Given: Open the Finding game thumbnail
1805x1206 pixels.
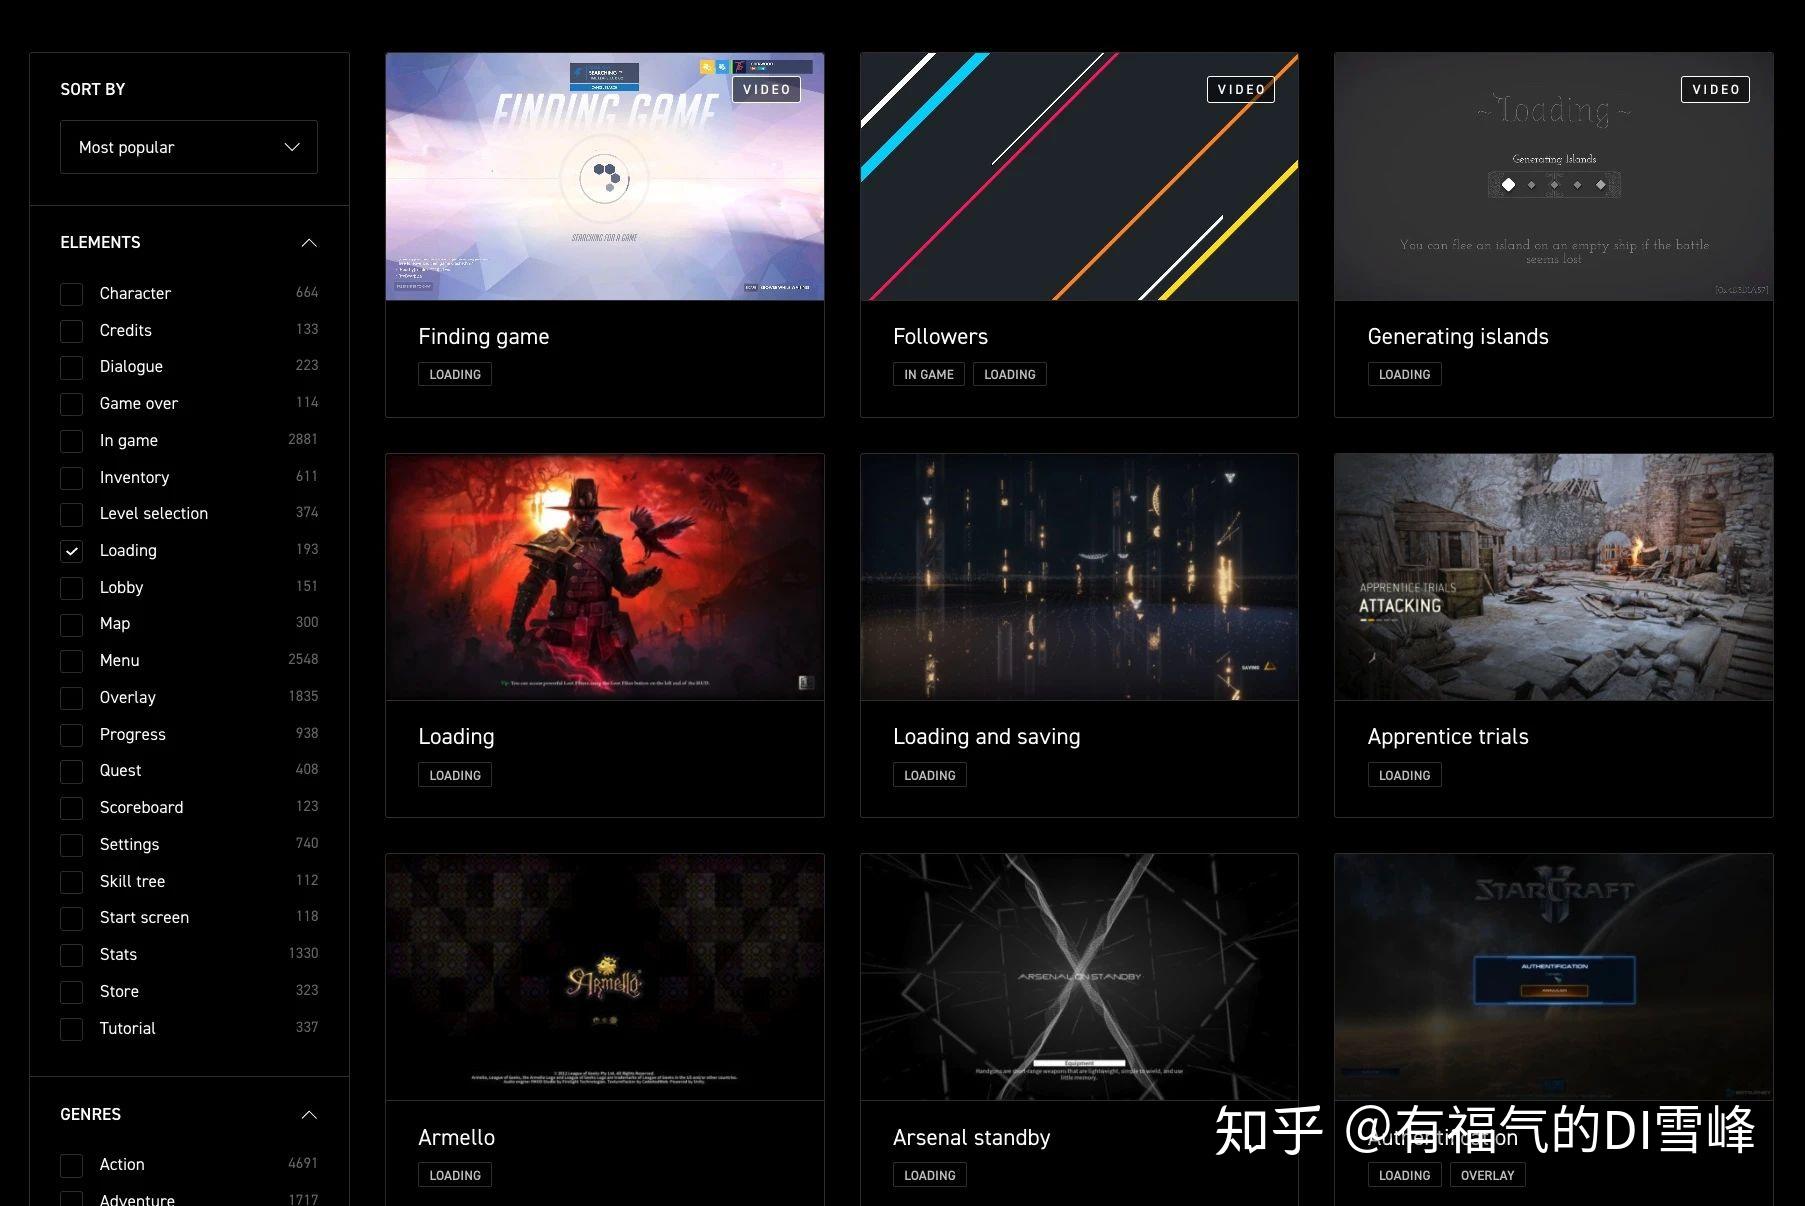Looking at the screenshot, I should (605, 177).
